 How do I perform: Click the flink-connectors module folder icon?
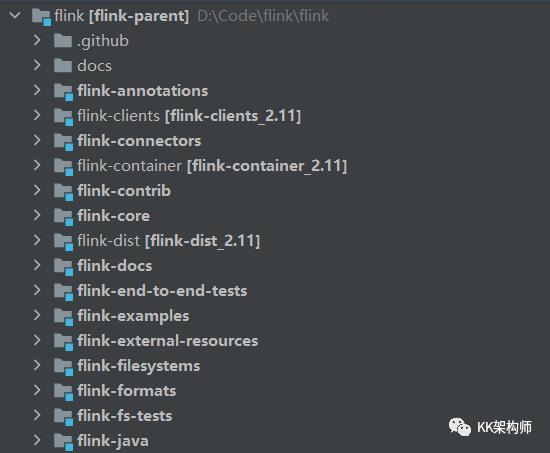(x=63, y=141)
